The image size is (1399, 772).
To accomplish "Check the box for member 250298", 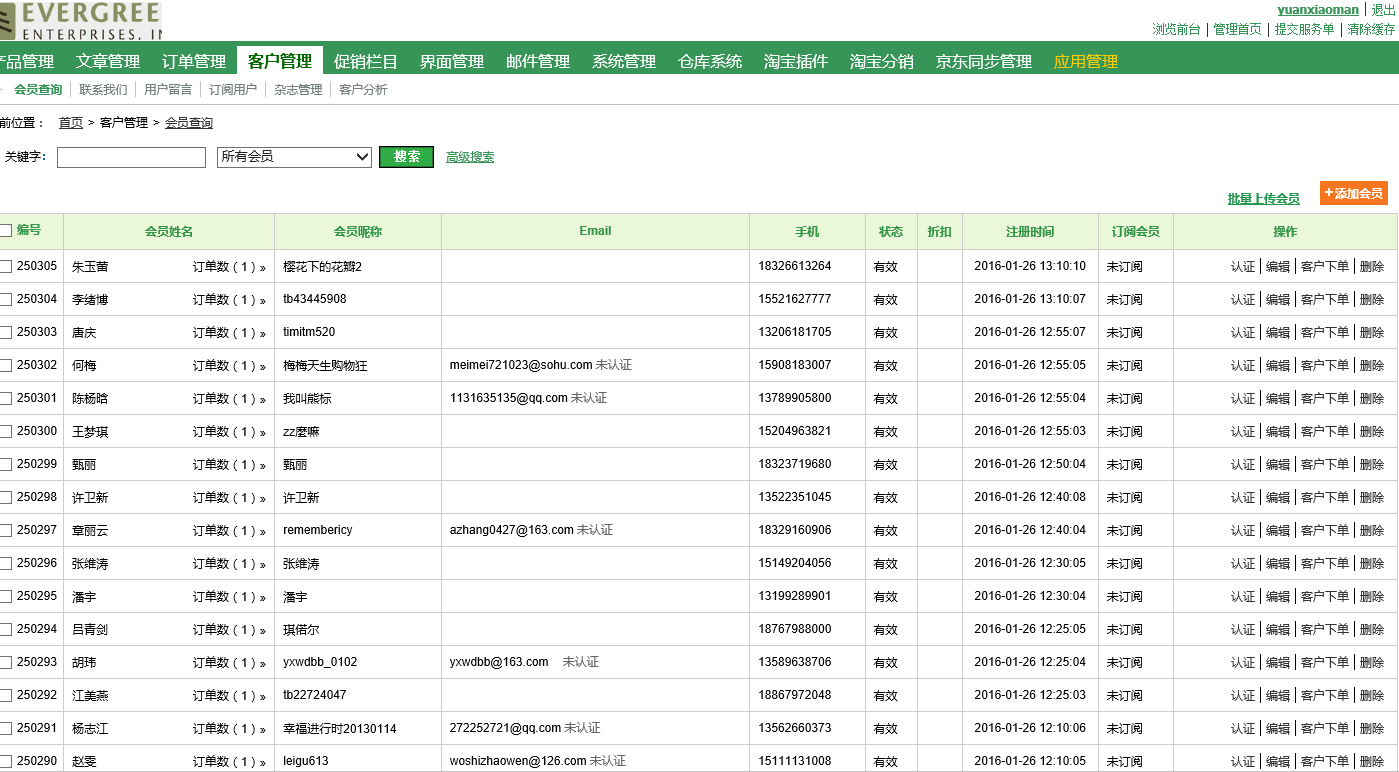I will (x=5, y=498).
